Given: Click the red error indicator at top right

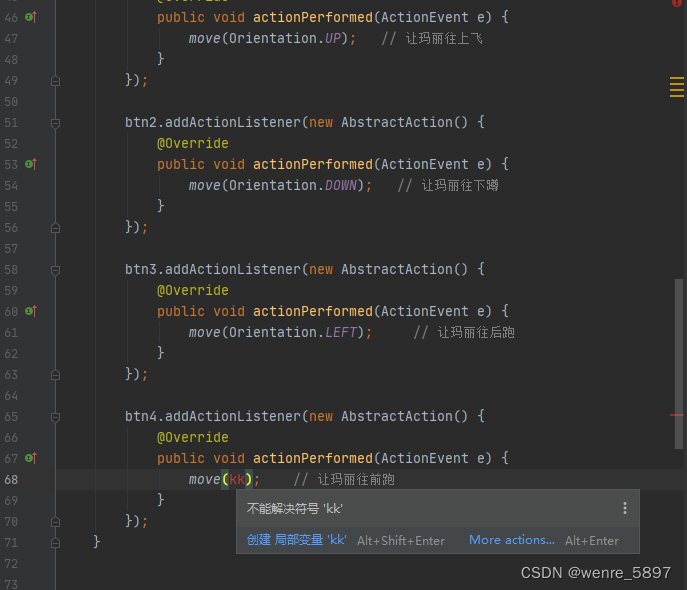Looking at the screenshot, I should pyautogui.click(x=677, y=3).
